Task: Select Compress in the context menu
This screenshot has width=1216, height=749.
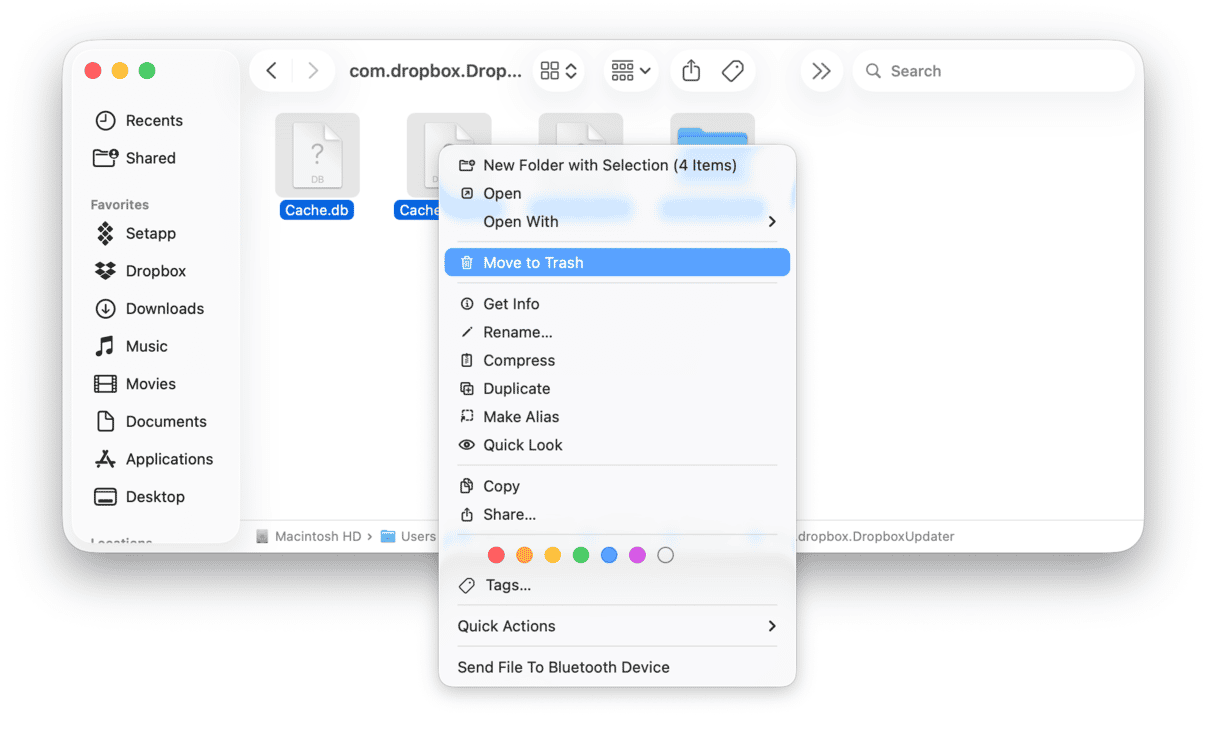Action: 518,361
